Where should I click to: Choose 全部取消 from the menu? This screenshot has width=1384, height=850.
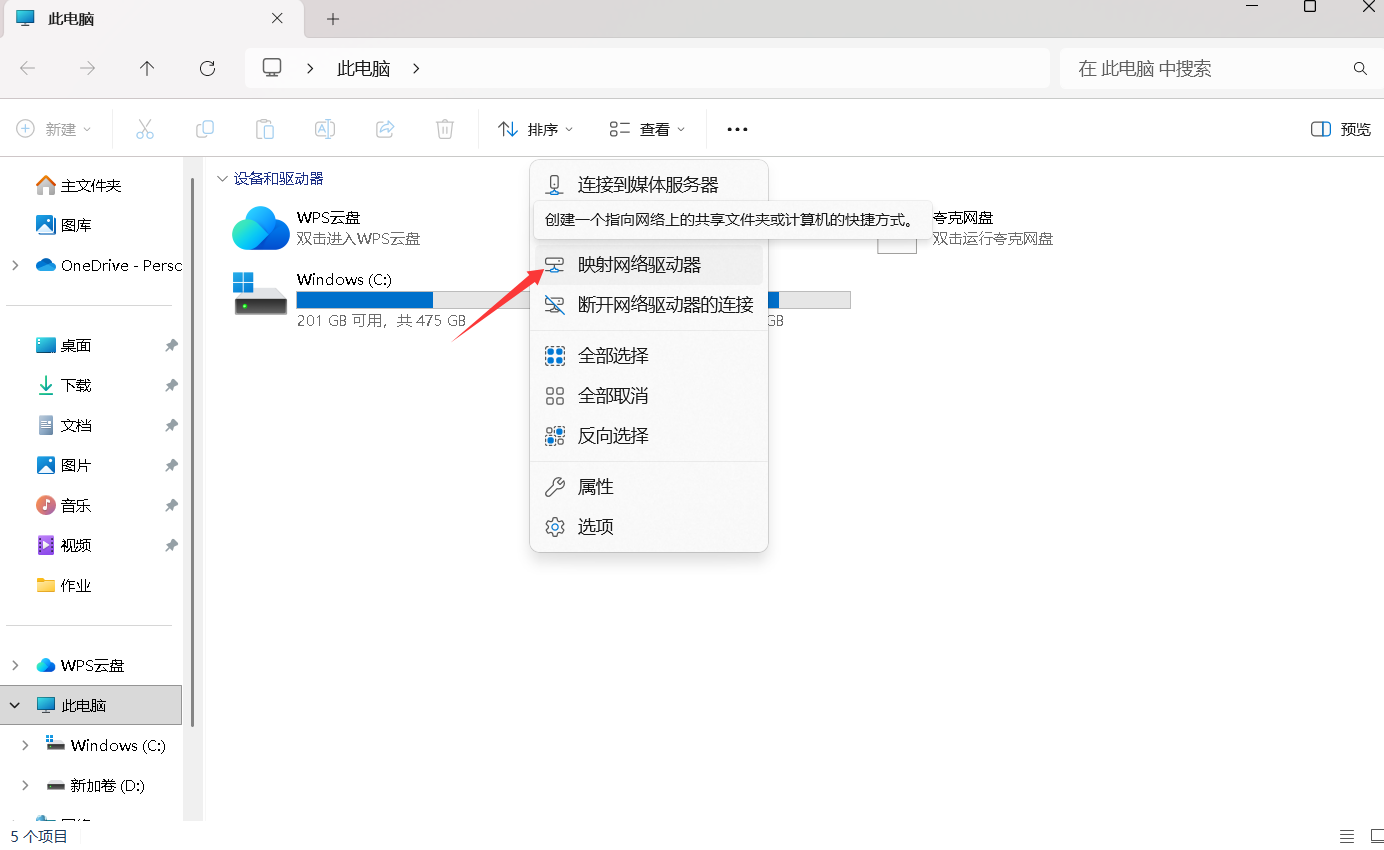(649, 396)
